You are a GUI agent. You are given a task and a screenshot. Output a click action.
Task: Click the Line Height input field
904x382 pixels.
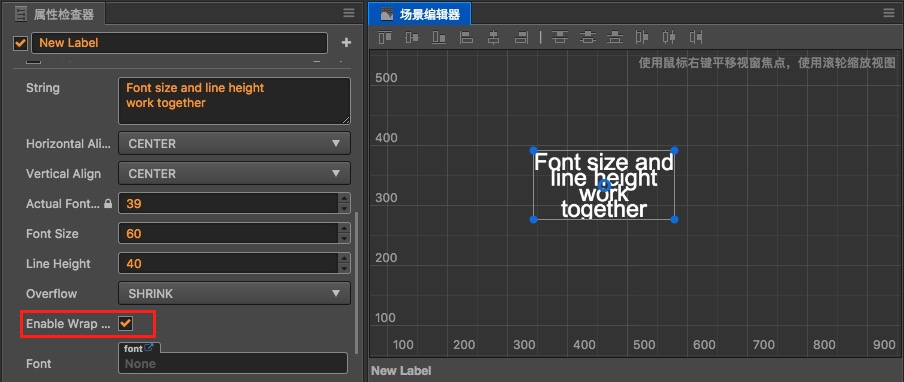[228, 263]
